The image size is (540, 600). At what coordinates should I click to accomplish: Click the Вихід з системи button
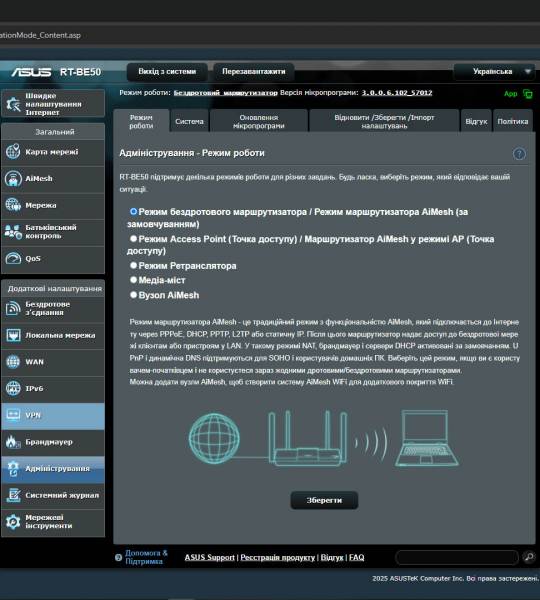pos(167,72)
